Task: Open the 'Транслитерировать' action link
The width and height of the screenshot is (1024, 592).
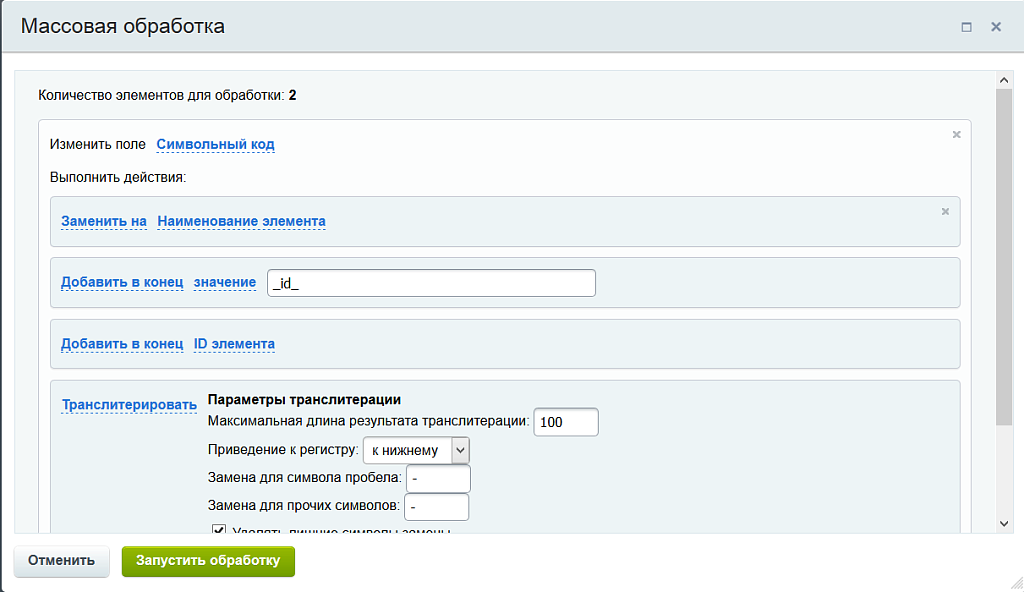Action: [128, 403]
